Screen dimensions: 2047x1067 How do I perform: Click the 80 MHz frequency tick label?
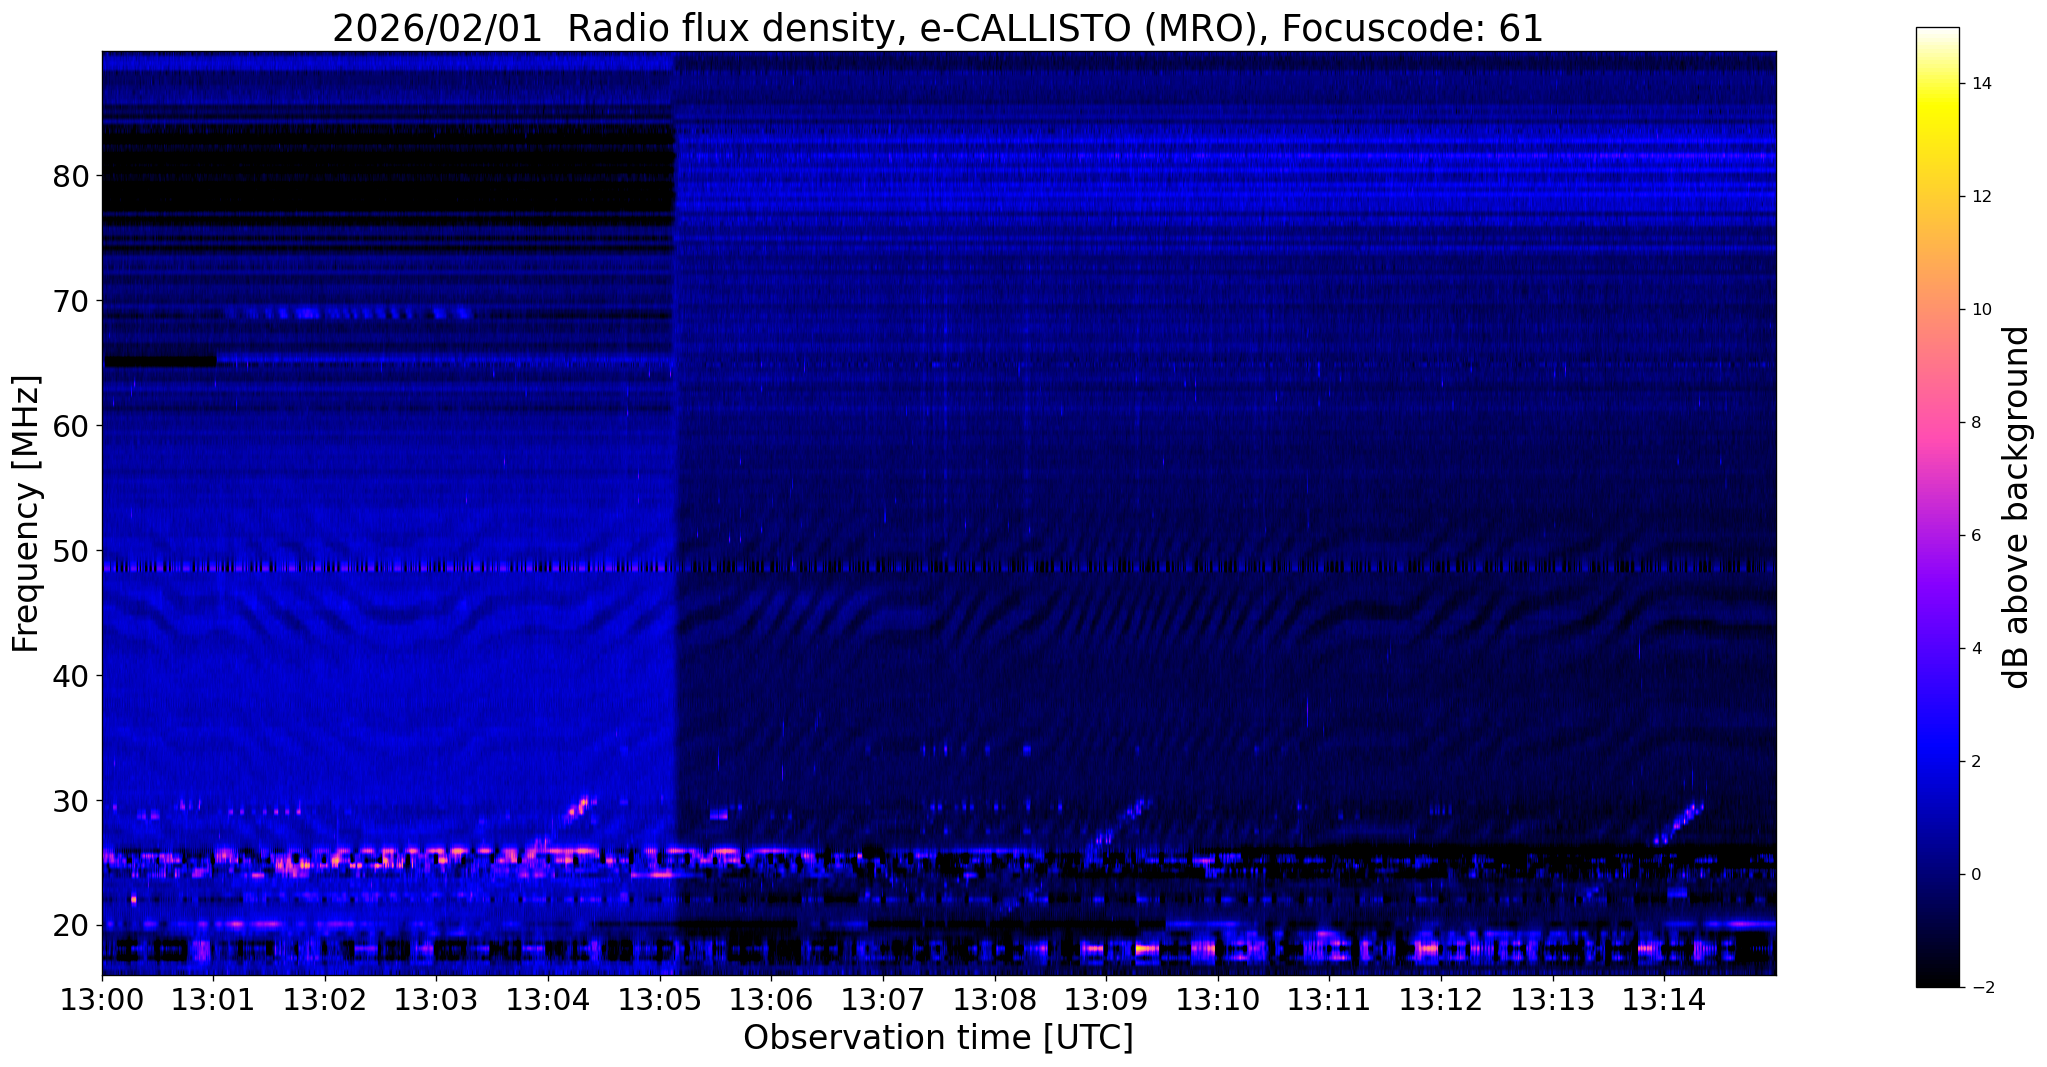71,176
